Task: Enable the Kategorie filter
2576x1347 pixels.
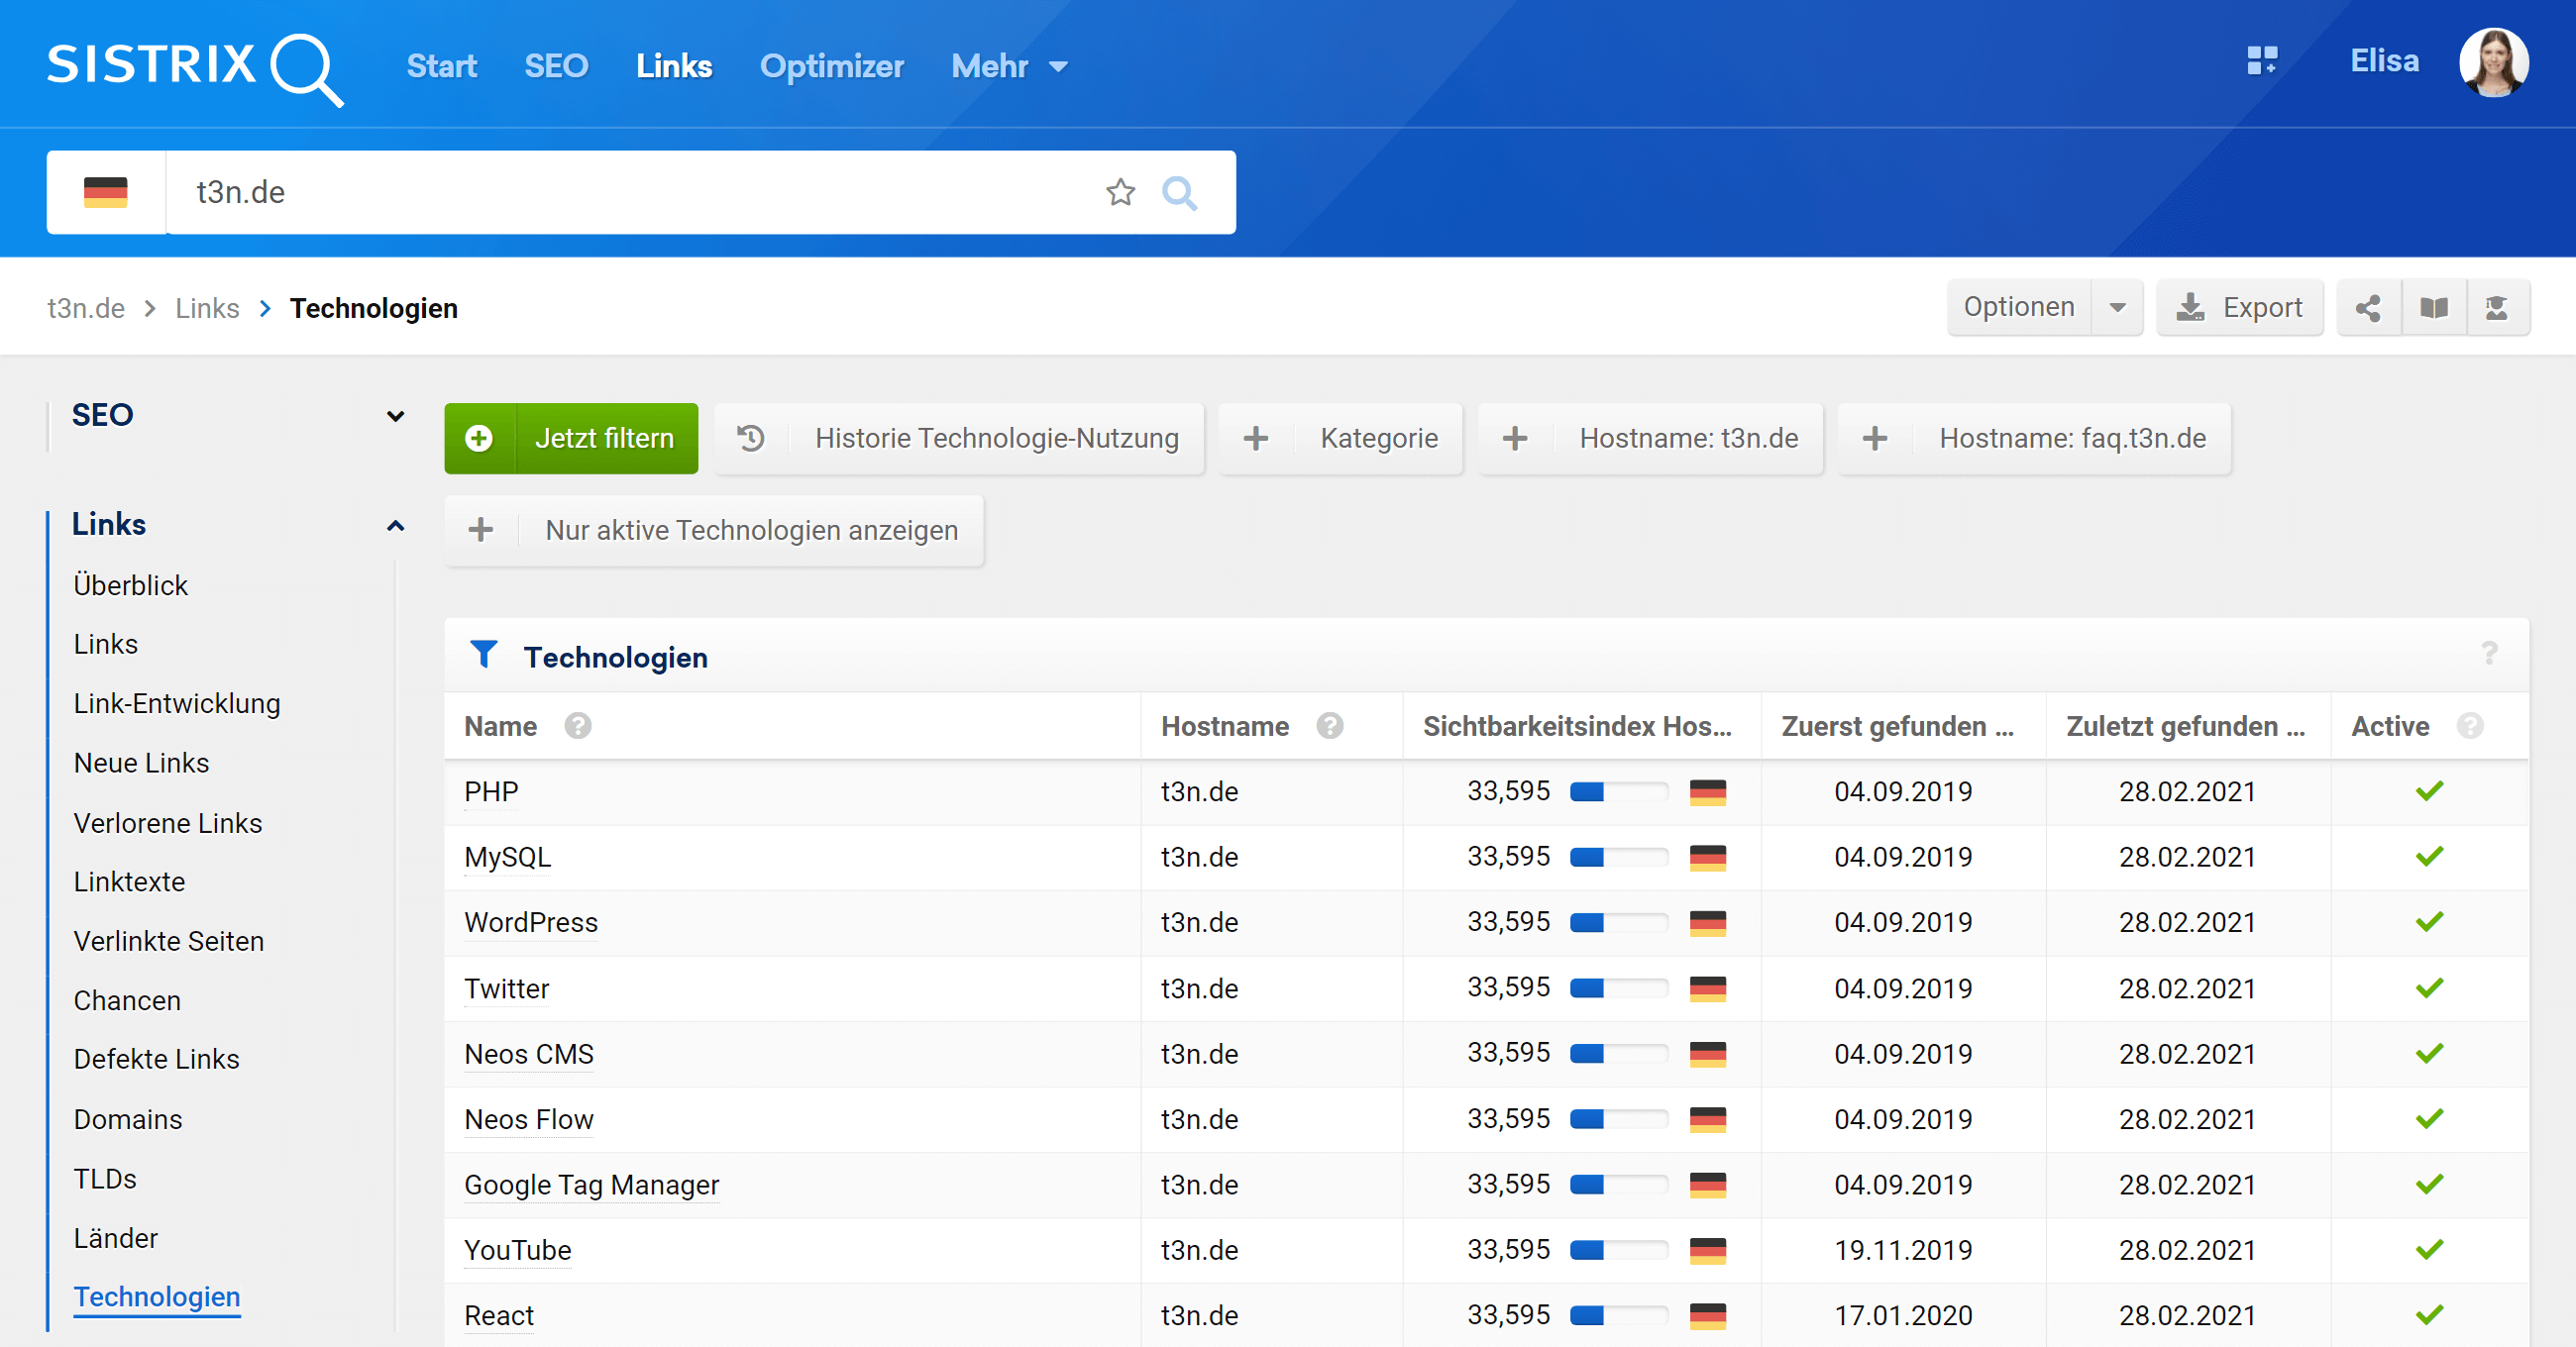Action: (x=1340, y=438)
